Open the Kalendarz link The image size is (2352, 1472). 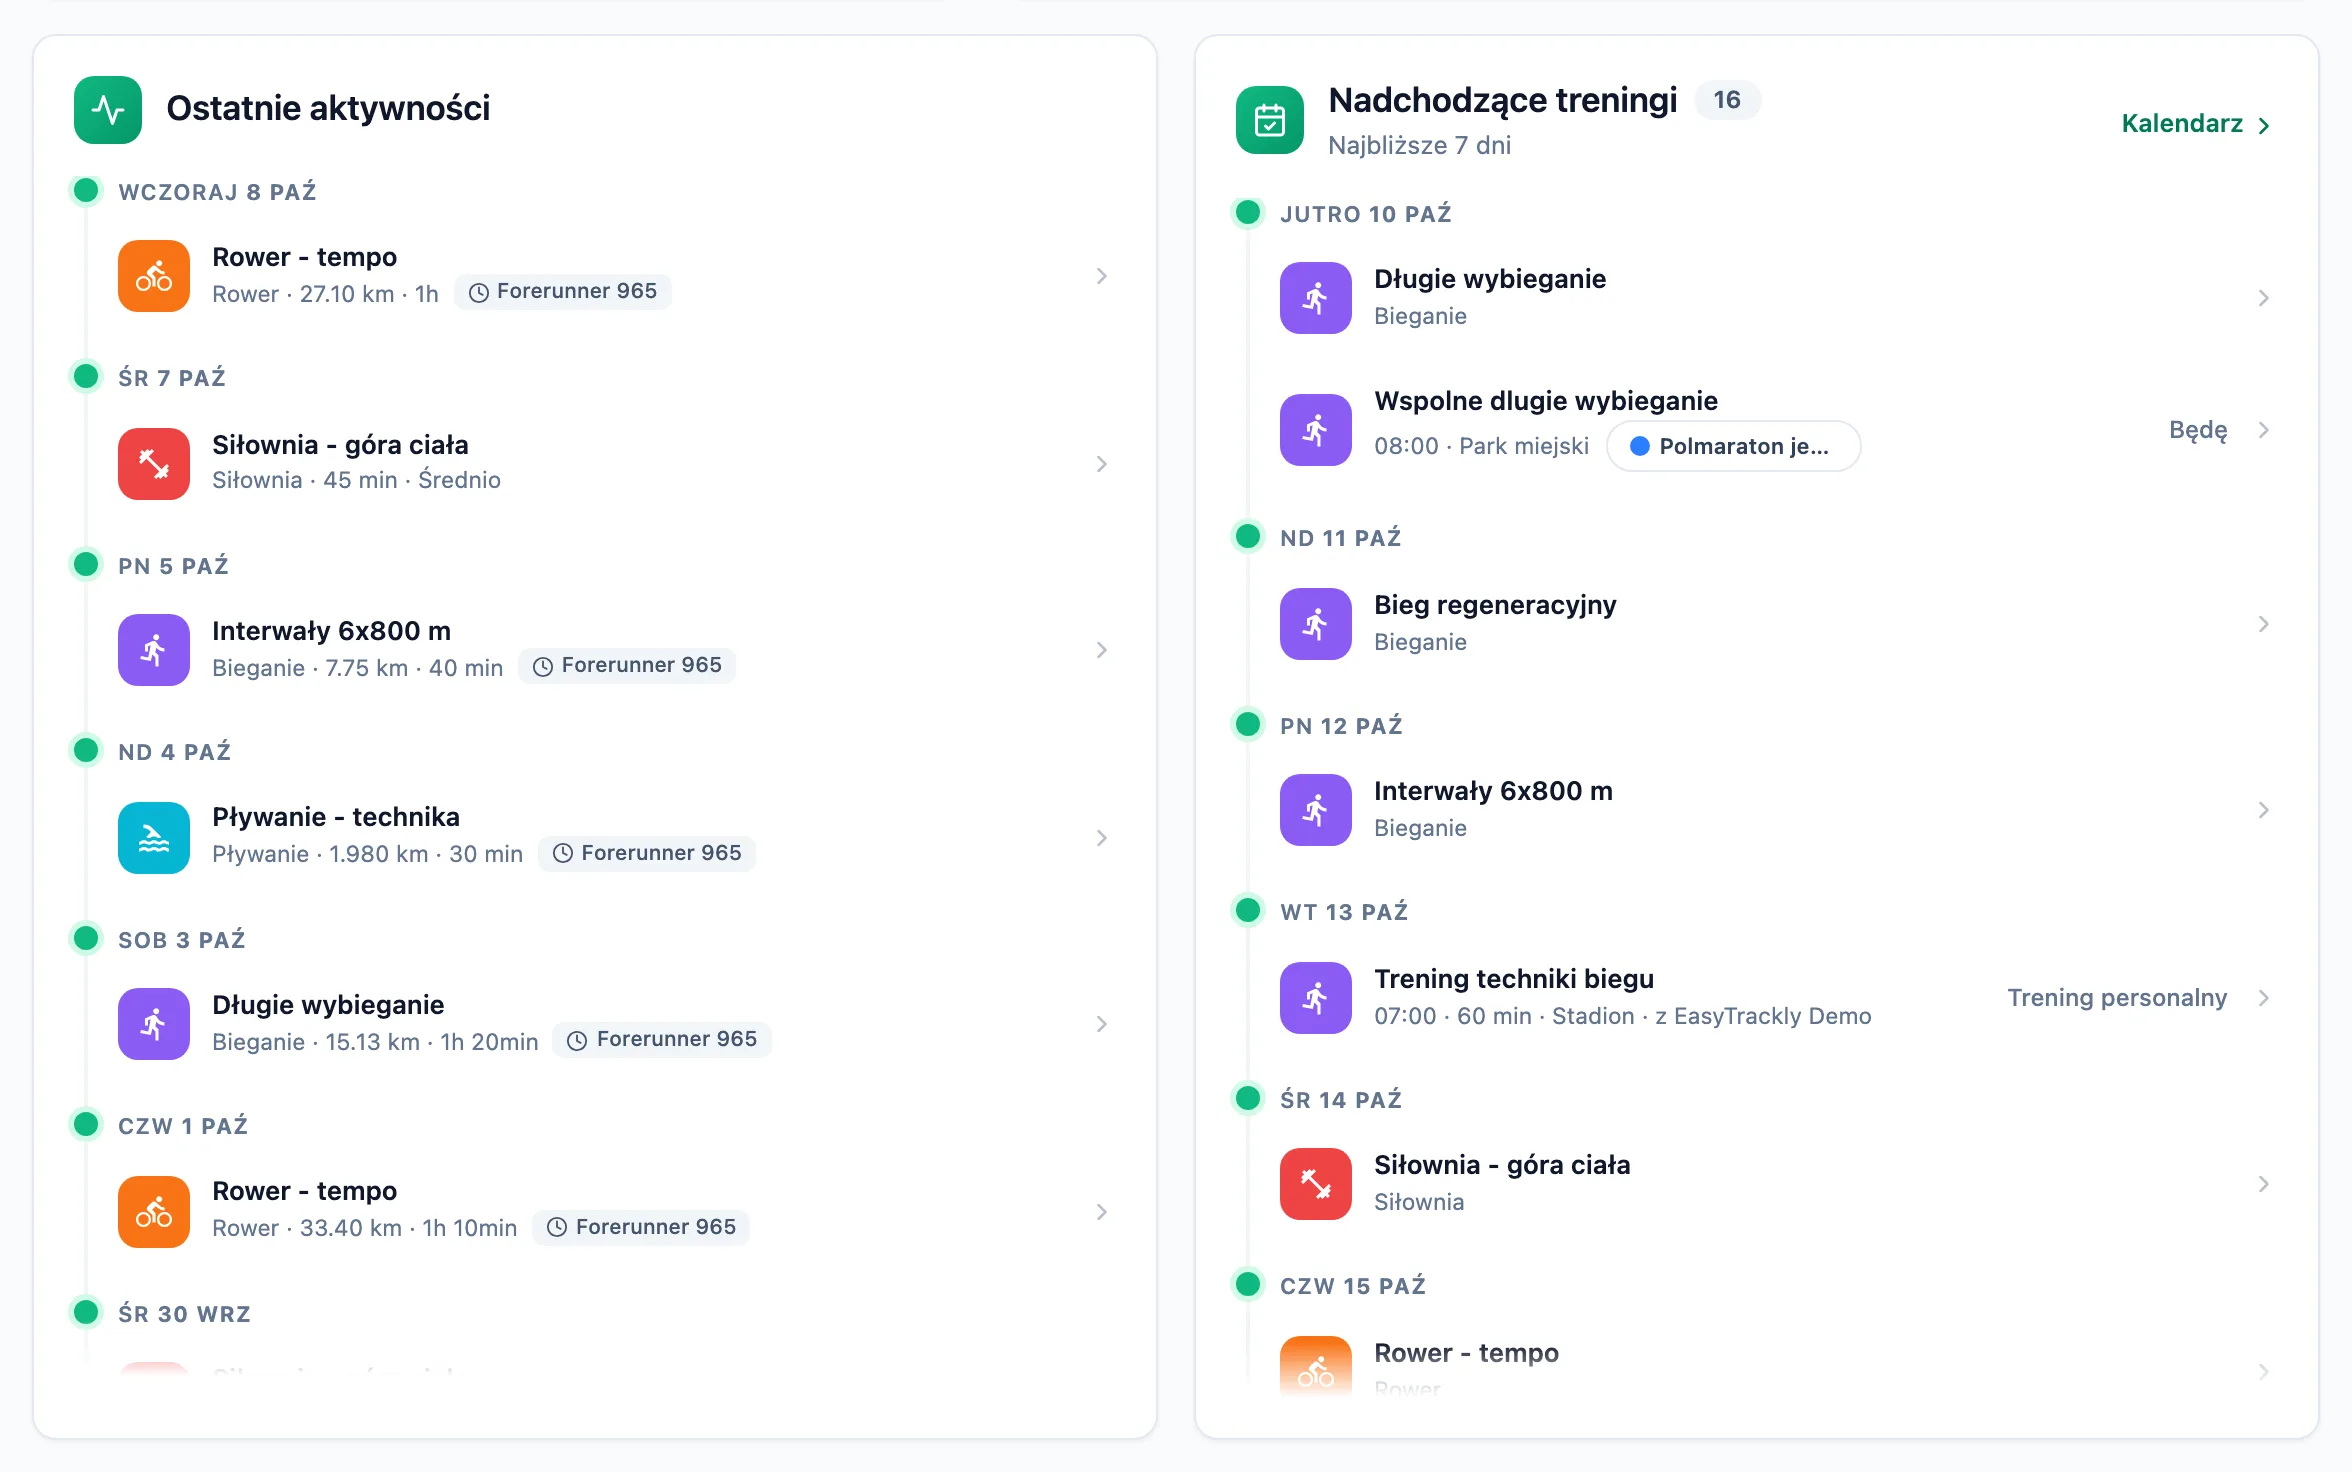tap(2196, 124)
